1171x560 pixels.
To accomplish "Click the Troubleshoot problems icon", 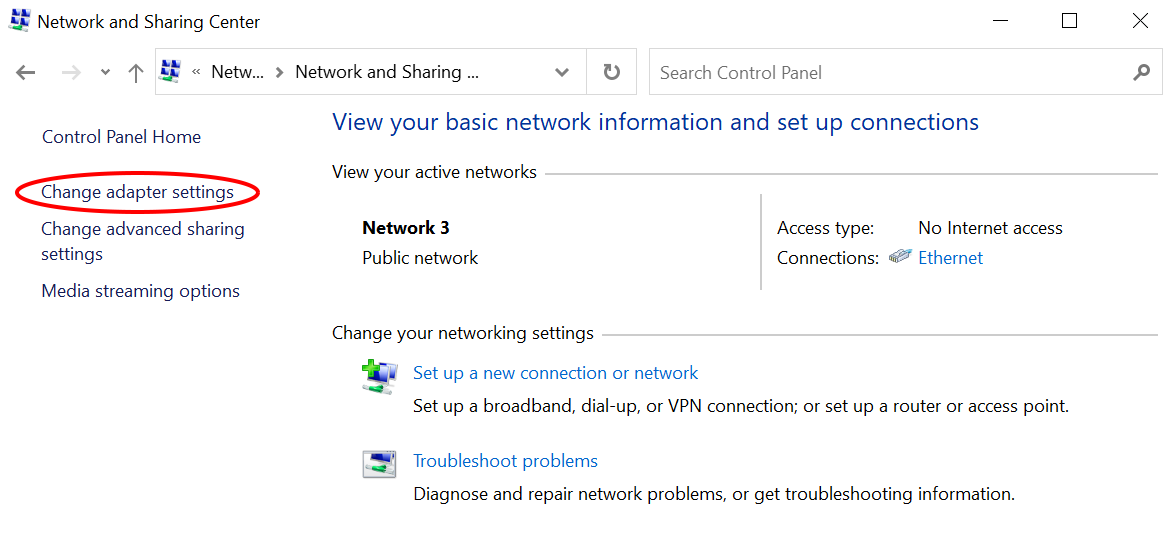I will coord(379,464).
